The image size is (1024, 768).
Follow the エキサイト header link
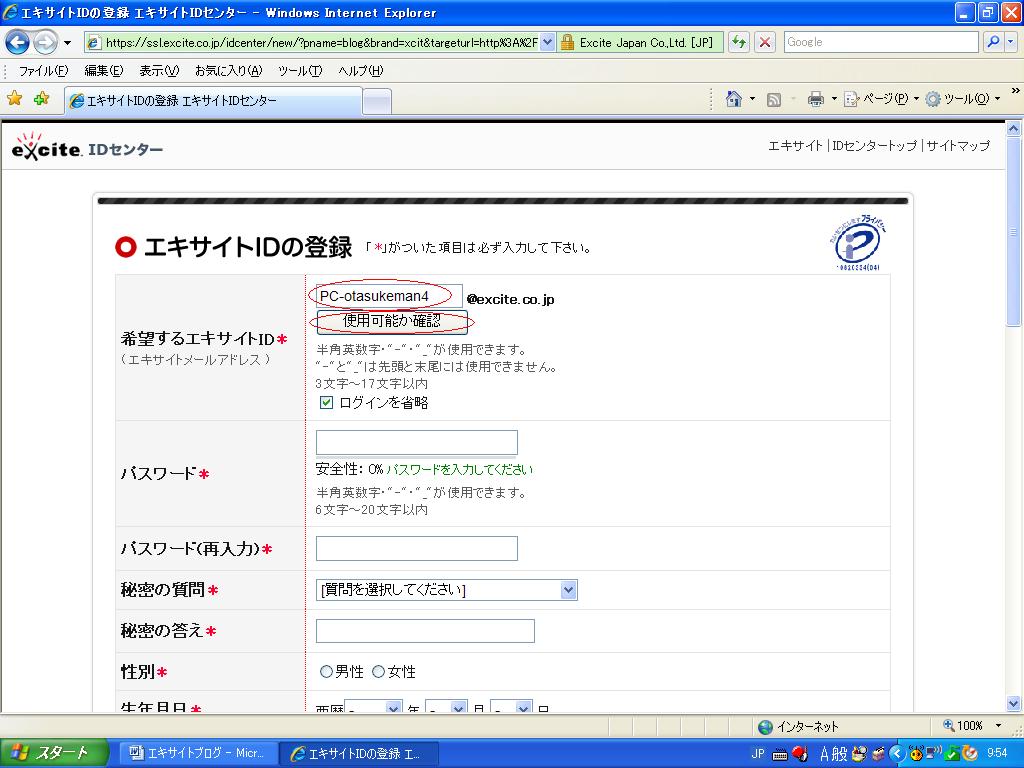tap(795, 146)
